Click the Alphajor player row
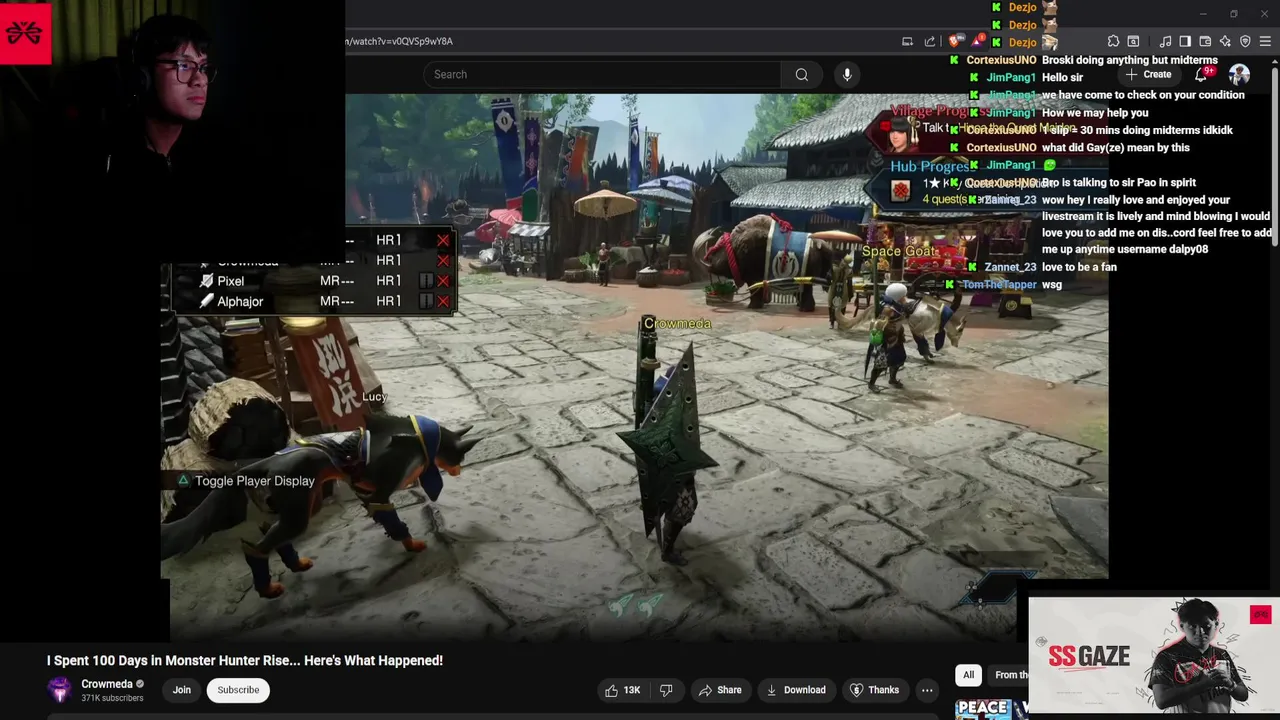The width and height of the screenshot is (1280, 720). [x=314, y=301]
